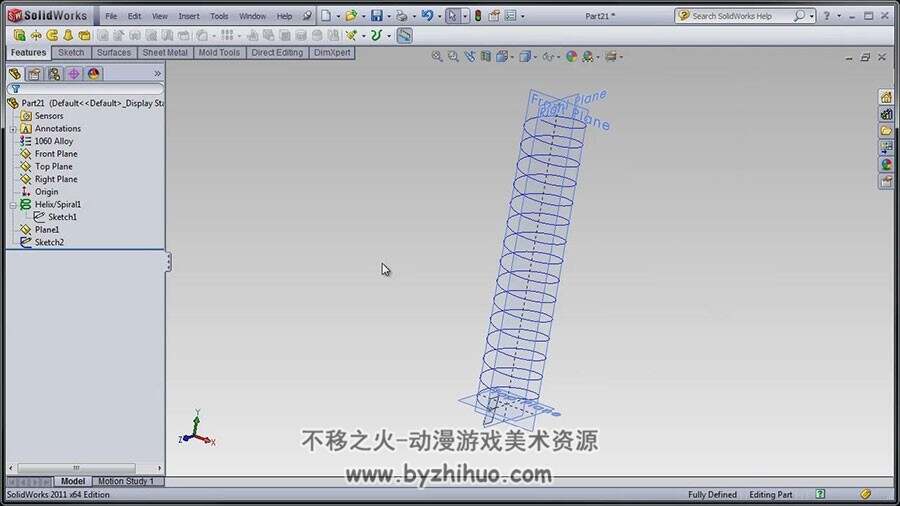Viewport: 900px width, 506px height.
Task: Click the Instant3D icon
Action: tap(405, 36)
